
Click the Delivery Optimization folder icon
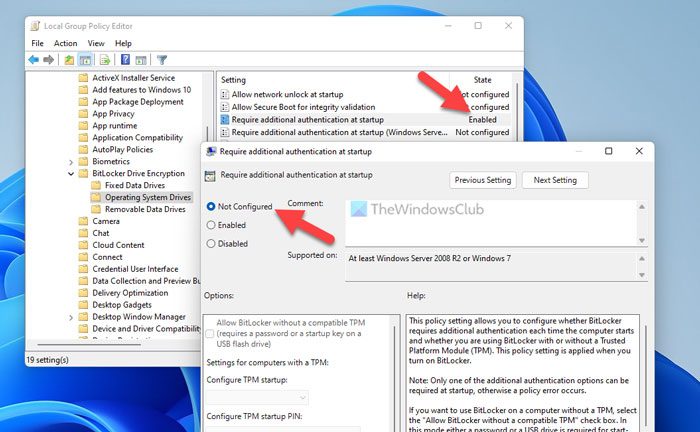click(83, 293)
